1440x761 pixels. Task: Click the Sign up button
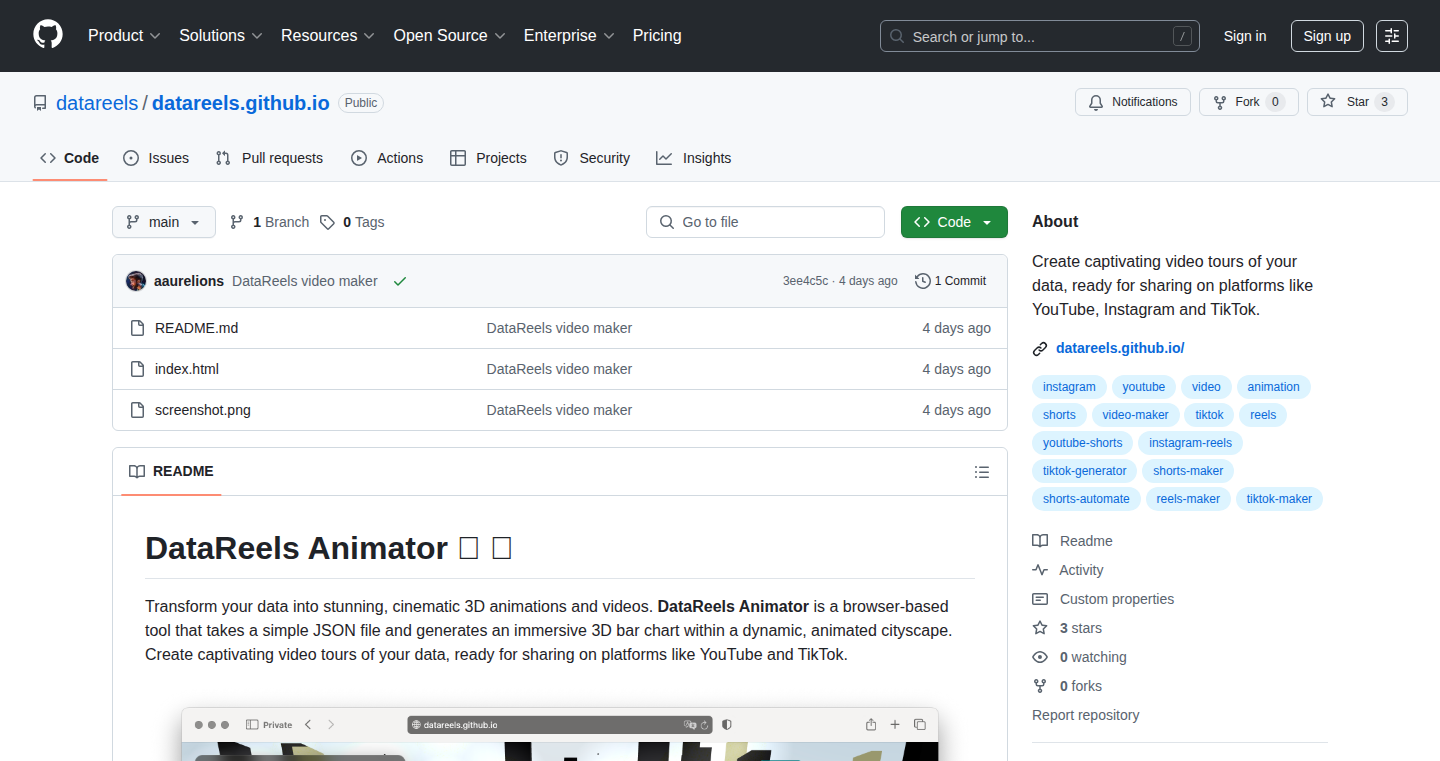pos(1327,36)
